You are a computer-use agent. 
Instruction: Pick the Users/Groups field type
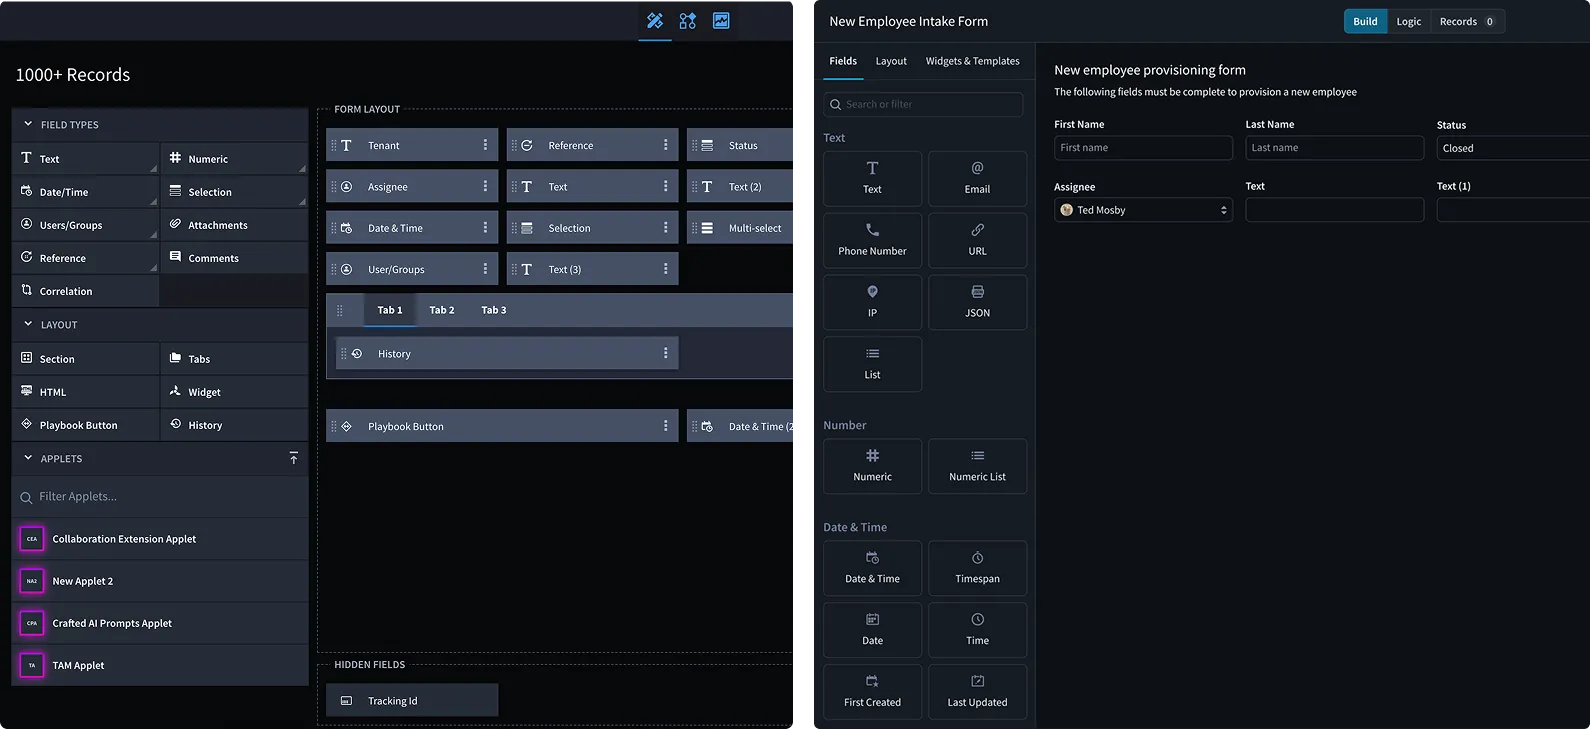(86, 224)
